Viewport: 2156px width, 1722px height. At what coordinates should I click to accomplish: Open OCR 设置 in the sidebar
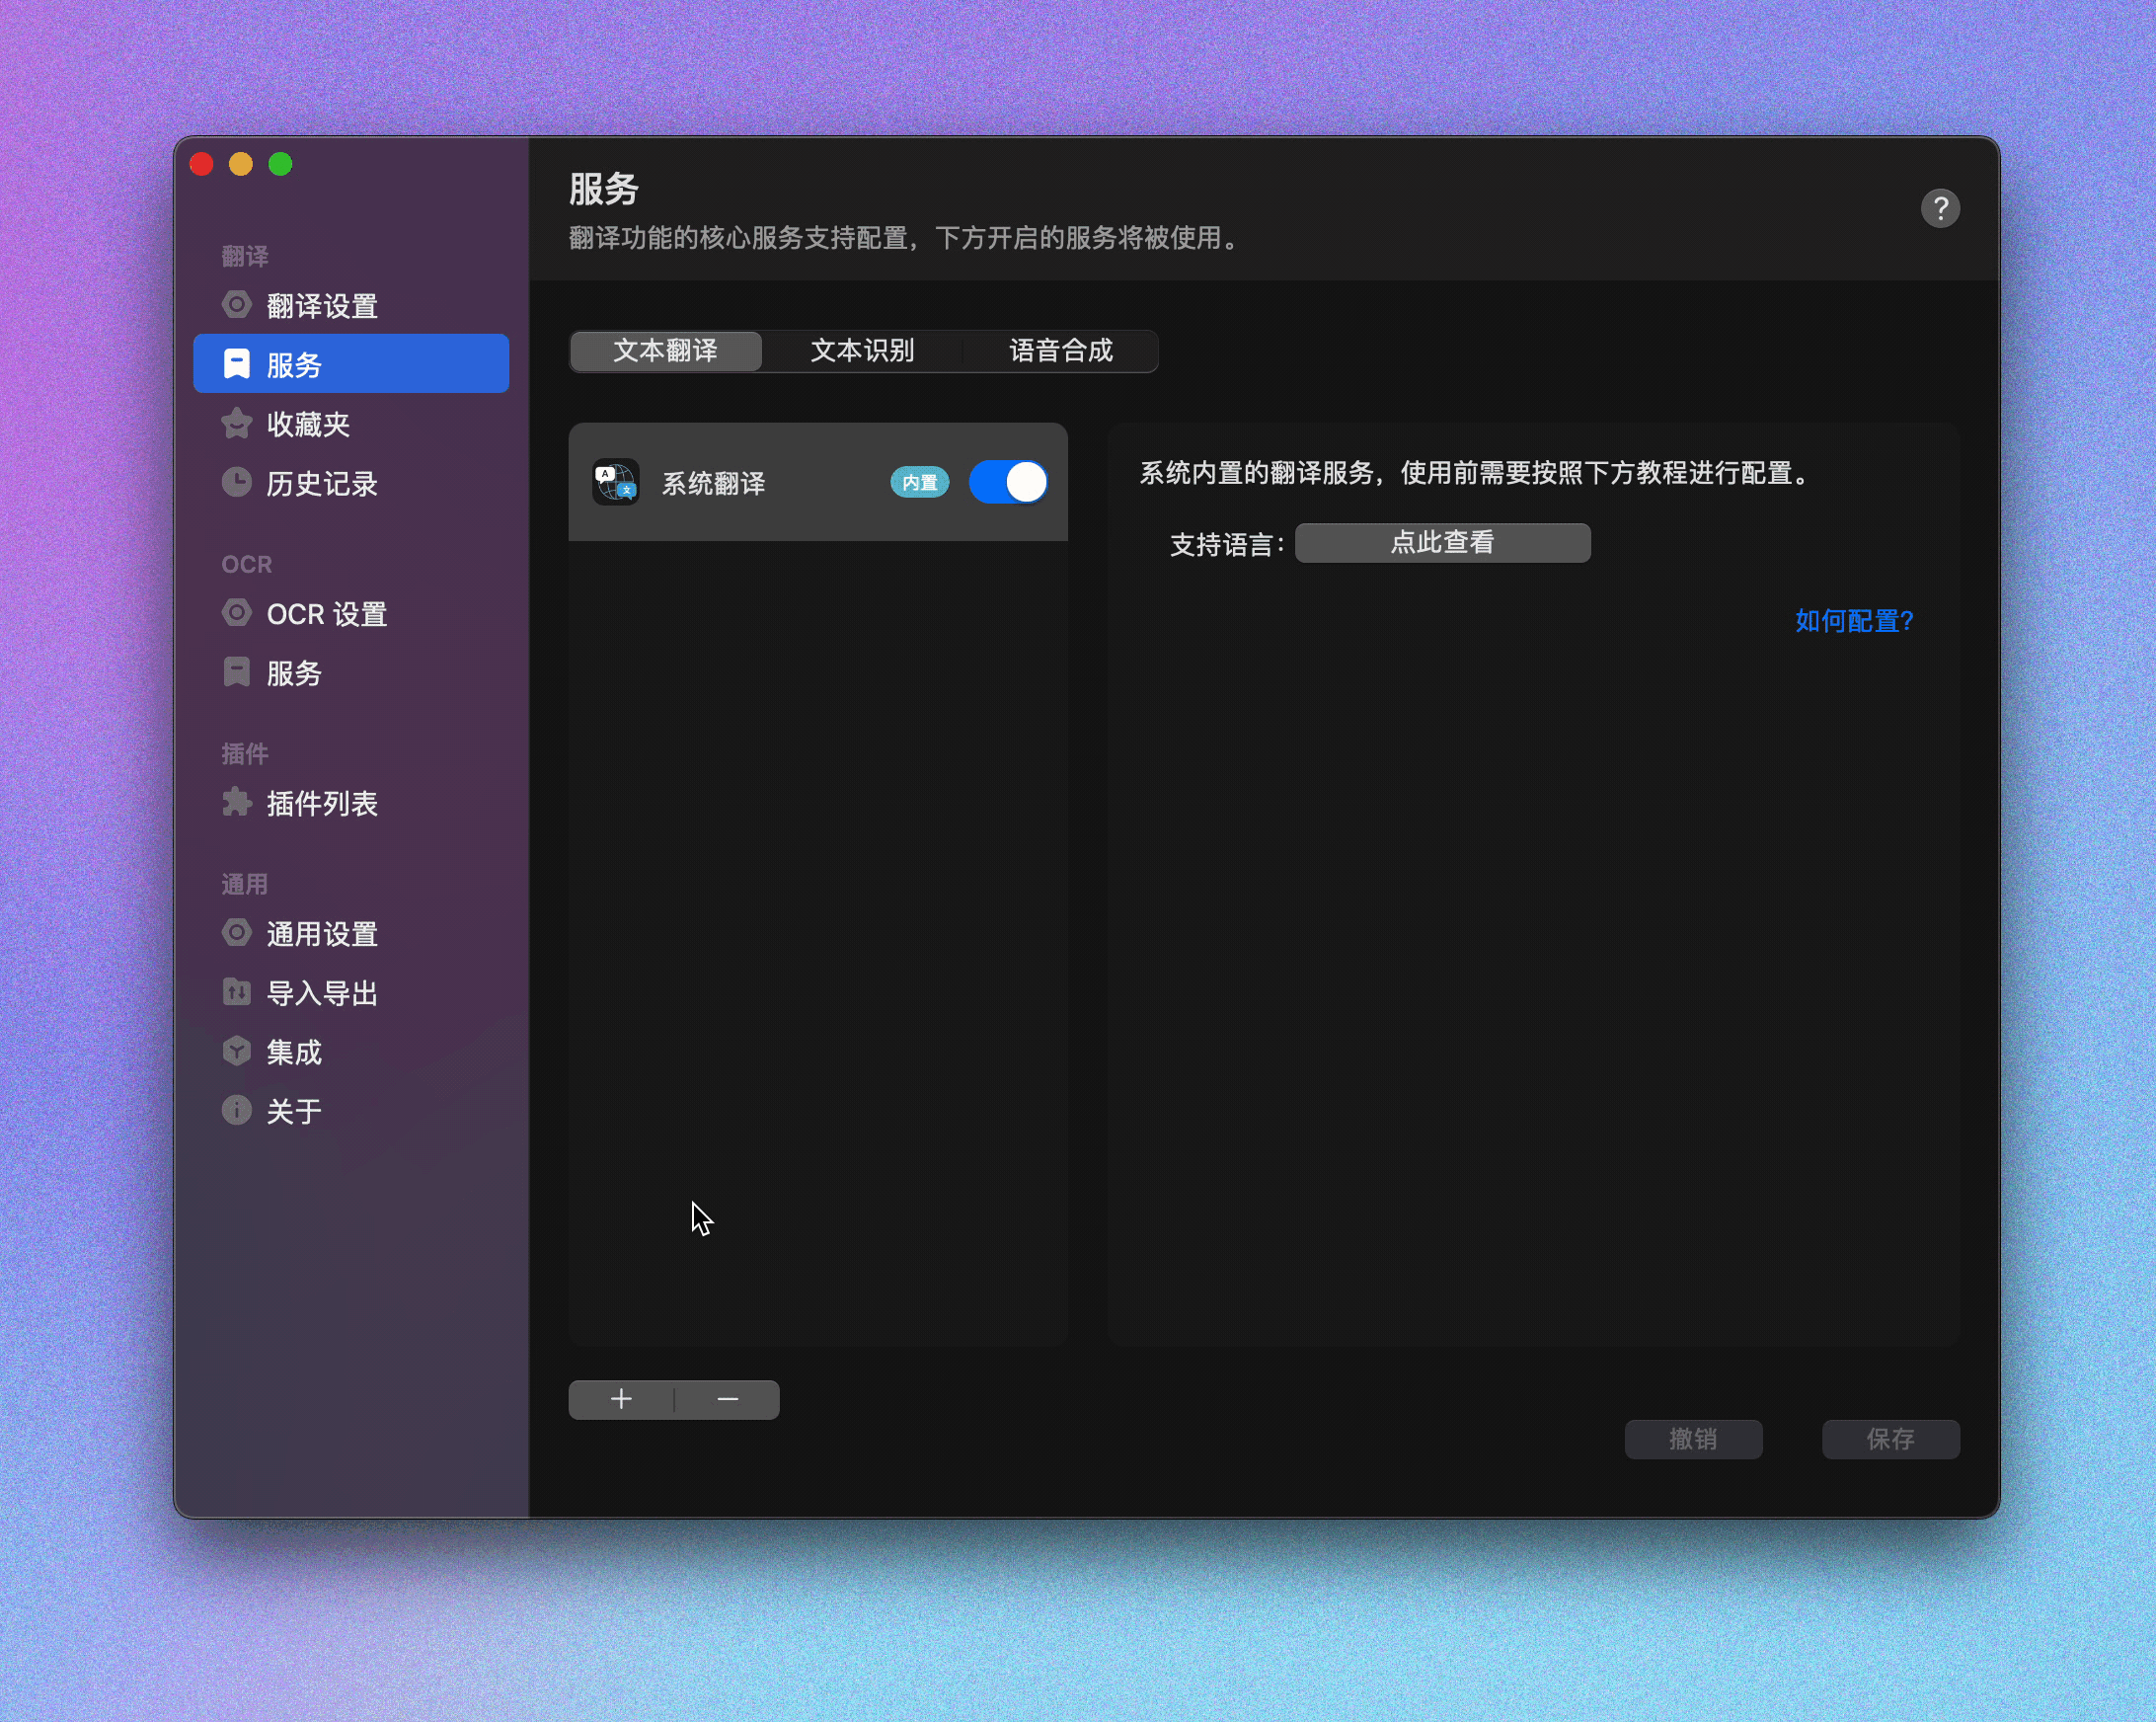[326, 614]
